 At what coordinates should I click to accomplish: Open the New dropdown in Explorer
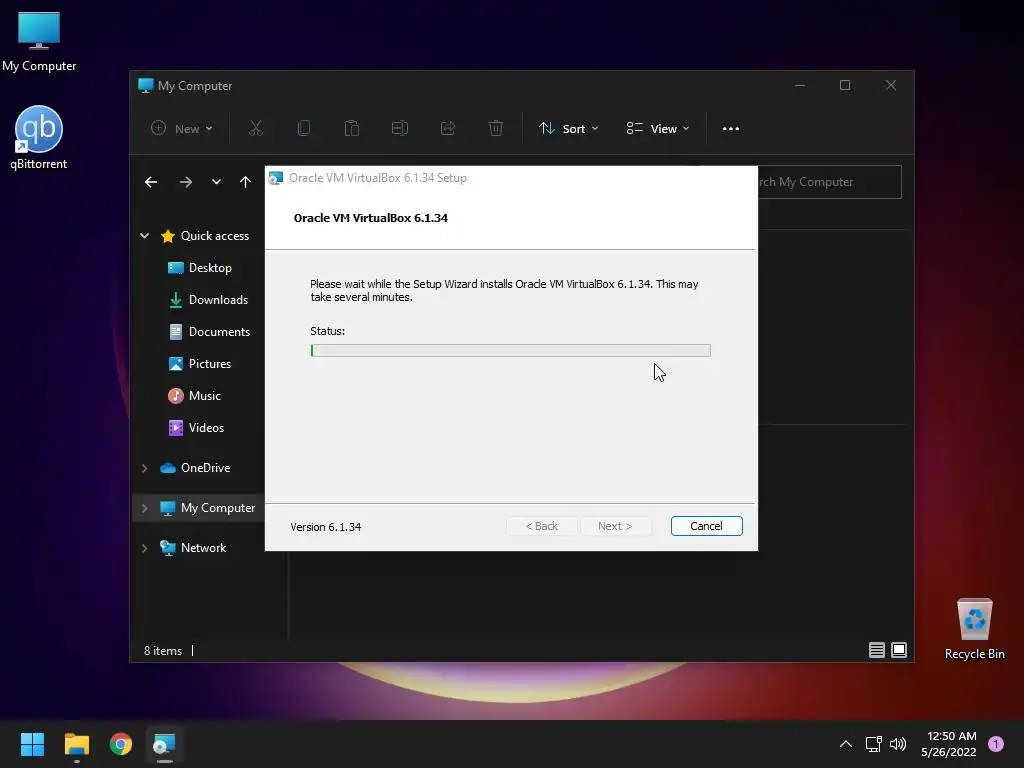[182, 129]
